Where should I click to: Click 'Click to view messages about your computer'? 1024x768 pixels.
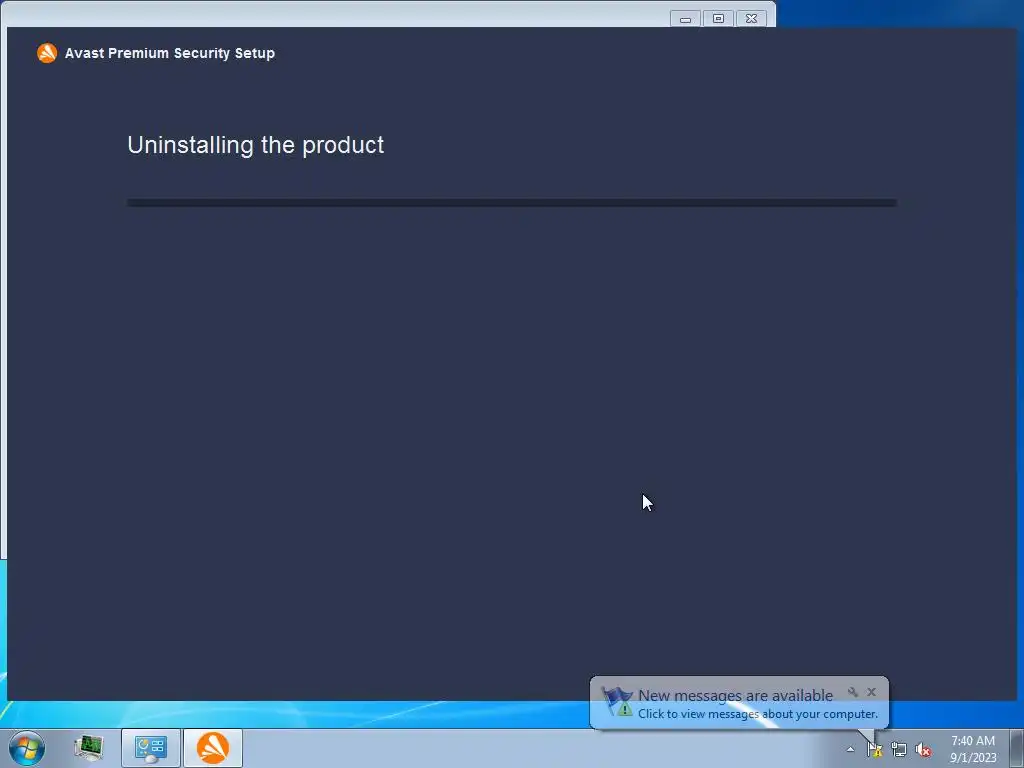click(758, 714)
